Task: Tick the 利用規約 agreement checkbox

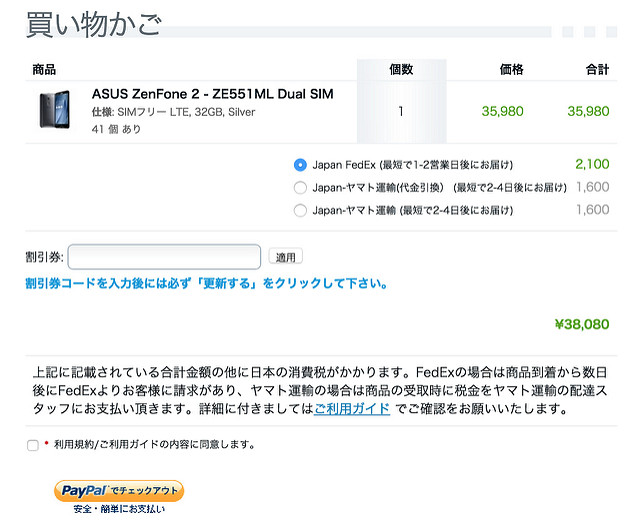Action: coord(33,445)
